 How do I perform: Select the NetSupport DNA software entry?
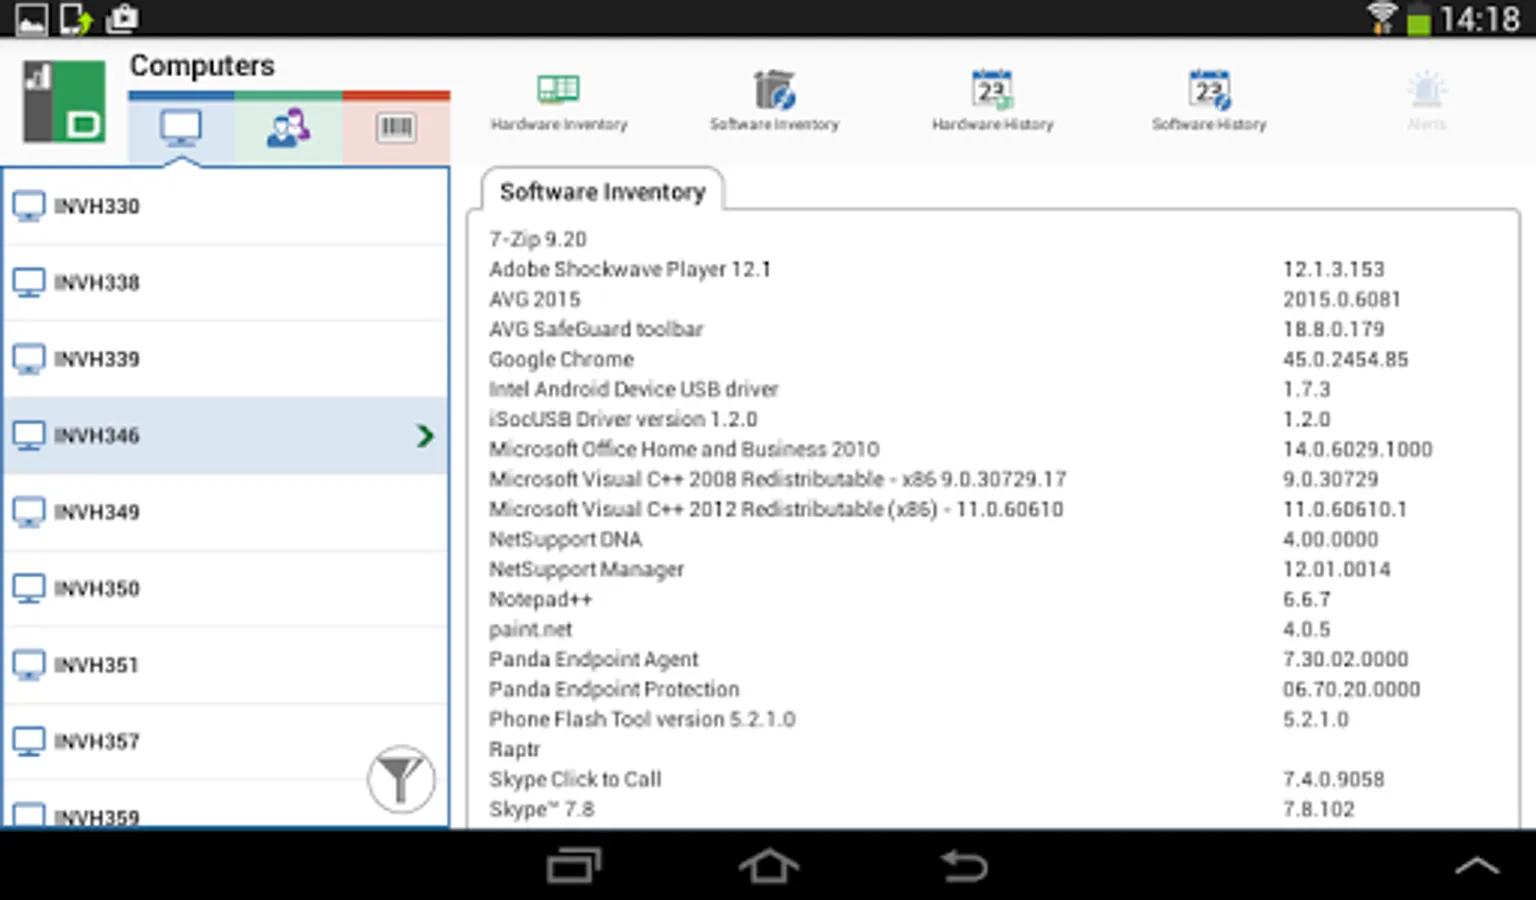(x=565, y=539)
